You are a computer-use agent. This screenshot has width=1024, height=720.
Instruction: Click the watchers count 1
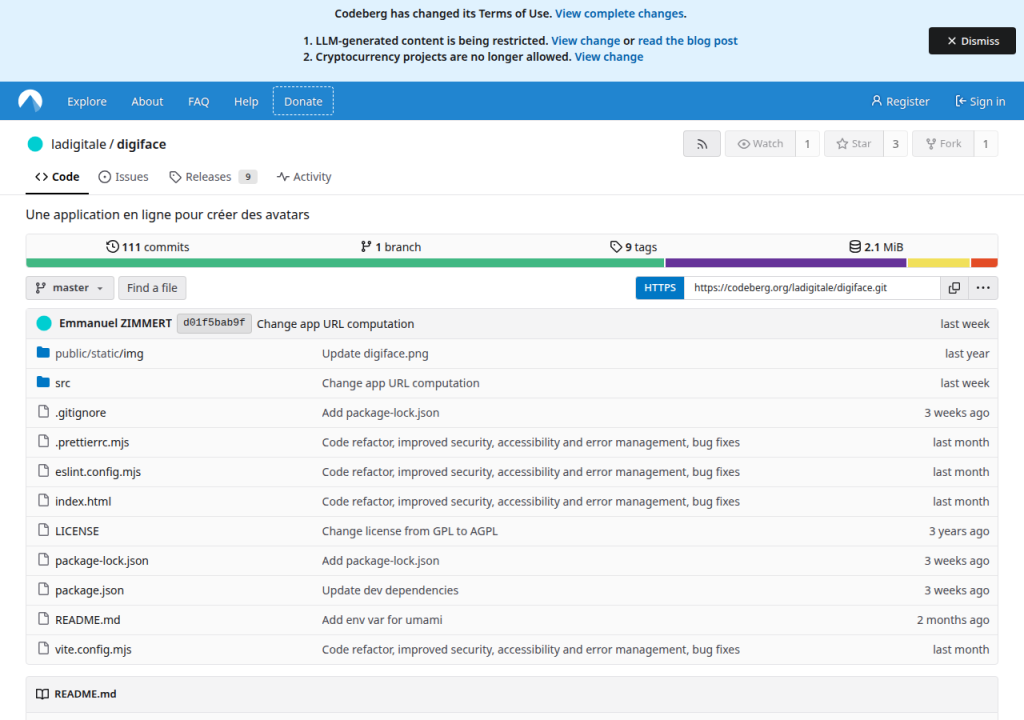(x=807, y=144)
